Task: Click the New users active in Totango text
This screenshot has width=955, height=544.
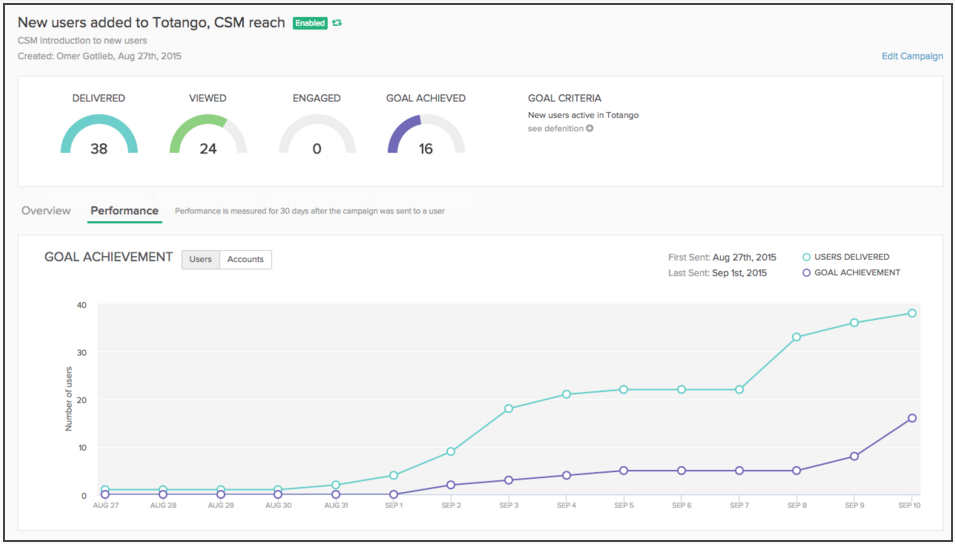Action: coord(583,115)
